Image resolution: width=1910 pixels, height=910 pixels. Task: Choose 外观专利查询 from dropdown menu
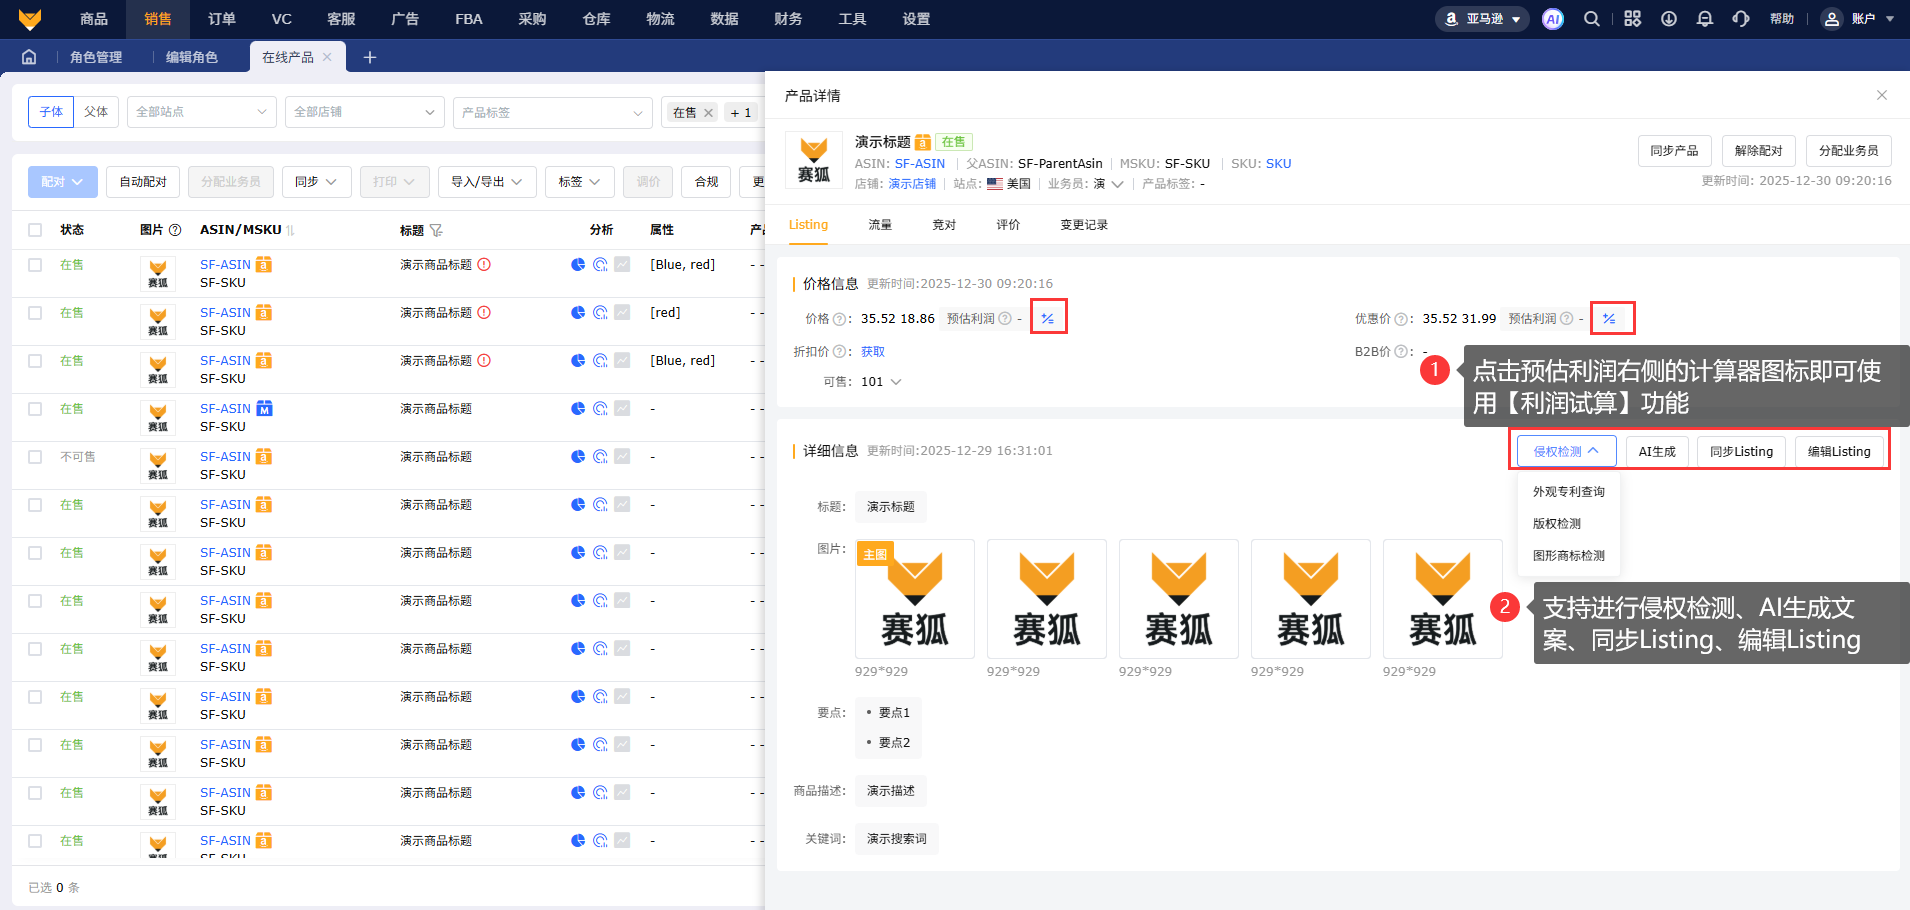click(x=1569, y=492)
